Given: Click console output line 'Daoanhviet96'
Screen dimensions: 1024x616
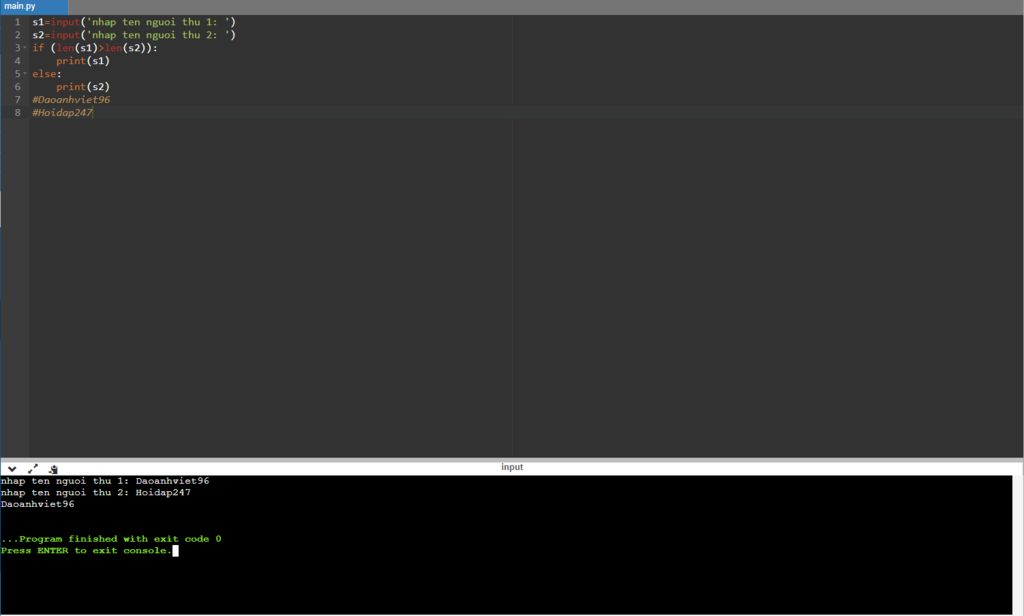Looking at the screenshot, I should (37, 504).
